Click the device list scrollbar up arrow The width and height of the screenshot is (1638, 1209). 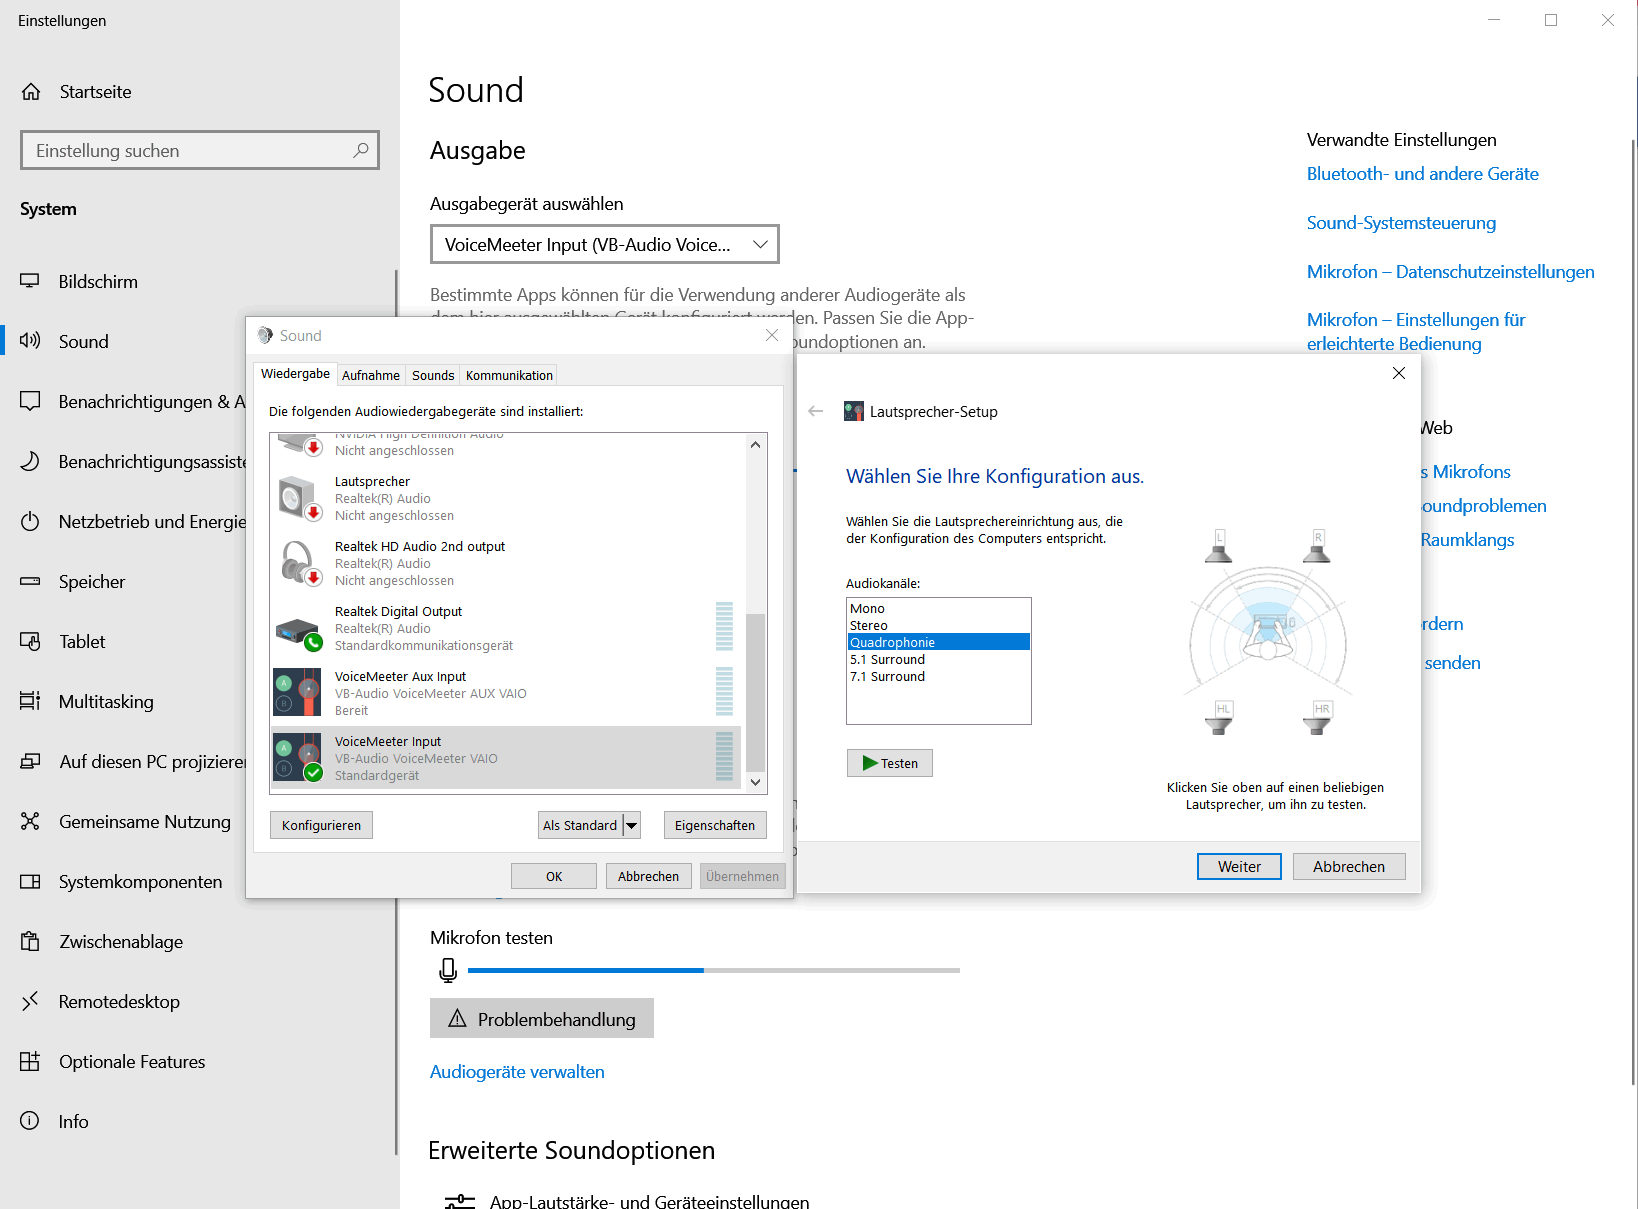coord(756,445)
